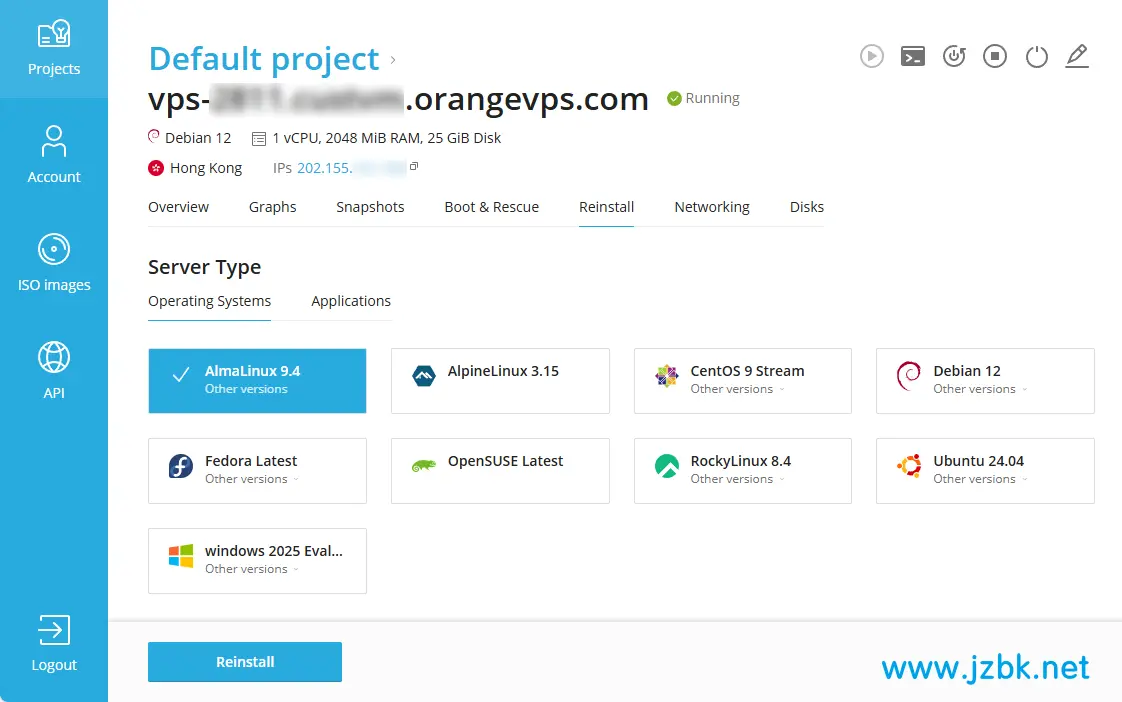The width and height of the screenshot is (1122, 702).
Task: Open Other versions under Debian 12 card
Action: coord(980,389)
